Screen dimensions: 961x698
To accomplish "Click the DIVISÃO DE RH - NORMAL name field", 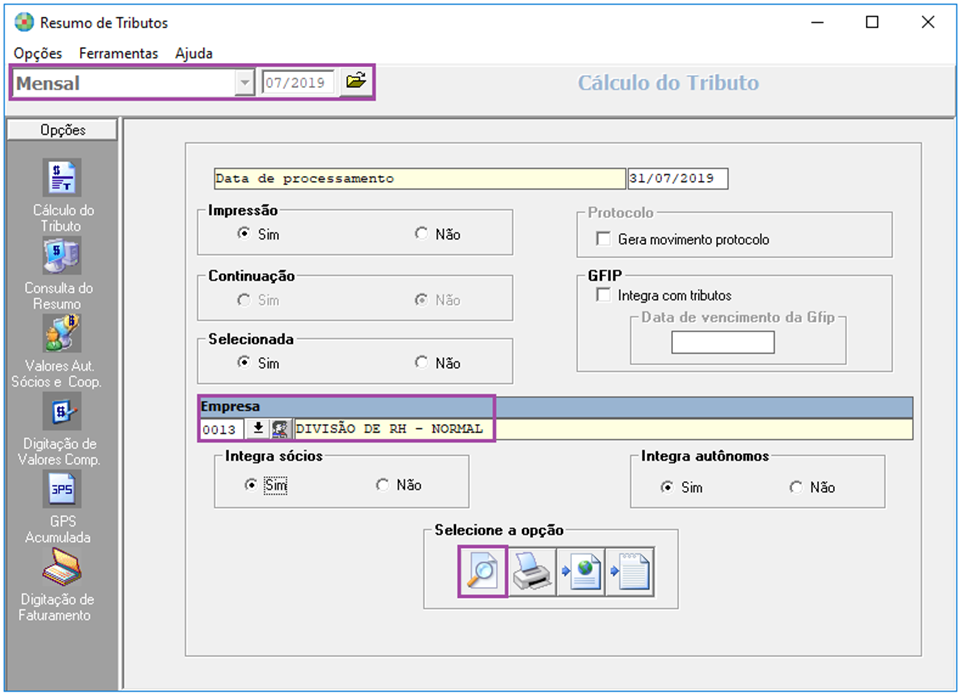I will click(x=602, y=429).
